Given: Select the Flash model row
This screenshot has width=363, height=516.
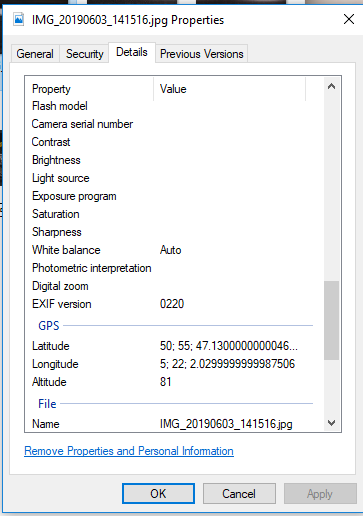Looking at the screenshot, I should coord(173,106).
